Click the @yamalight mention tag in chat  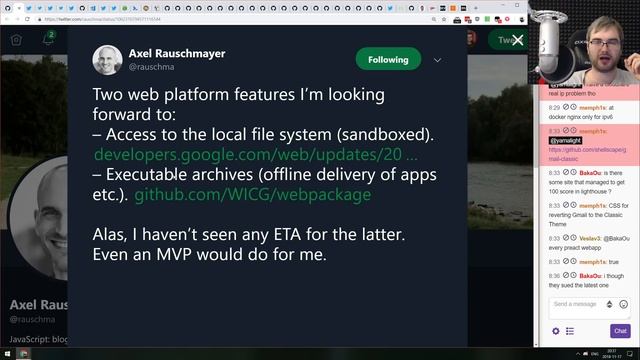click(x=565, y=140)
